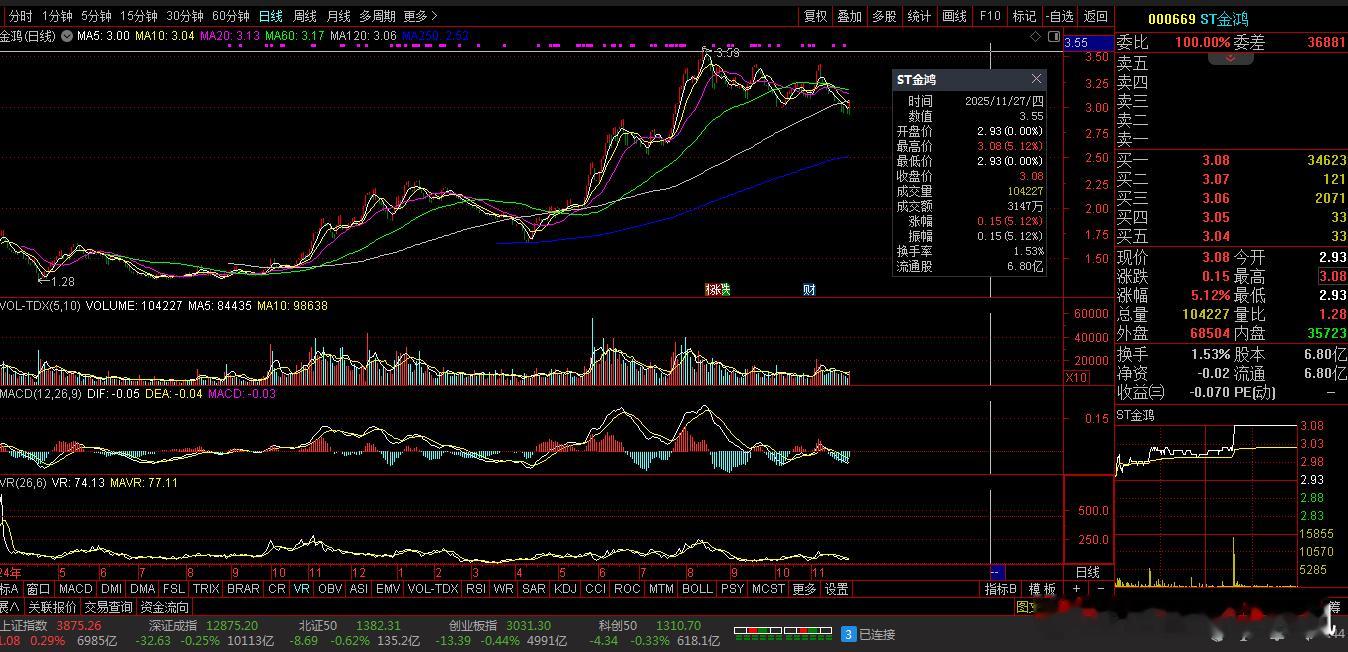
Task: Click the 返回 back button
Action: [1096, 16]
